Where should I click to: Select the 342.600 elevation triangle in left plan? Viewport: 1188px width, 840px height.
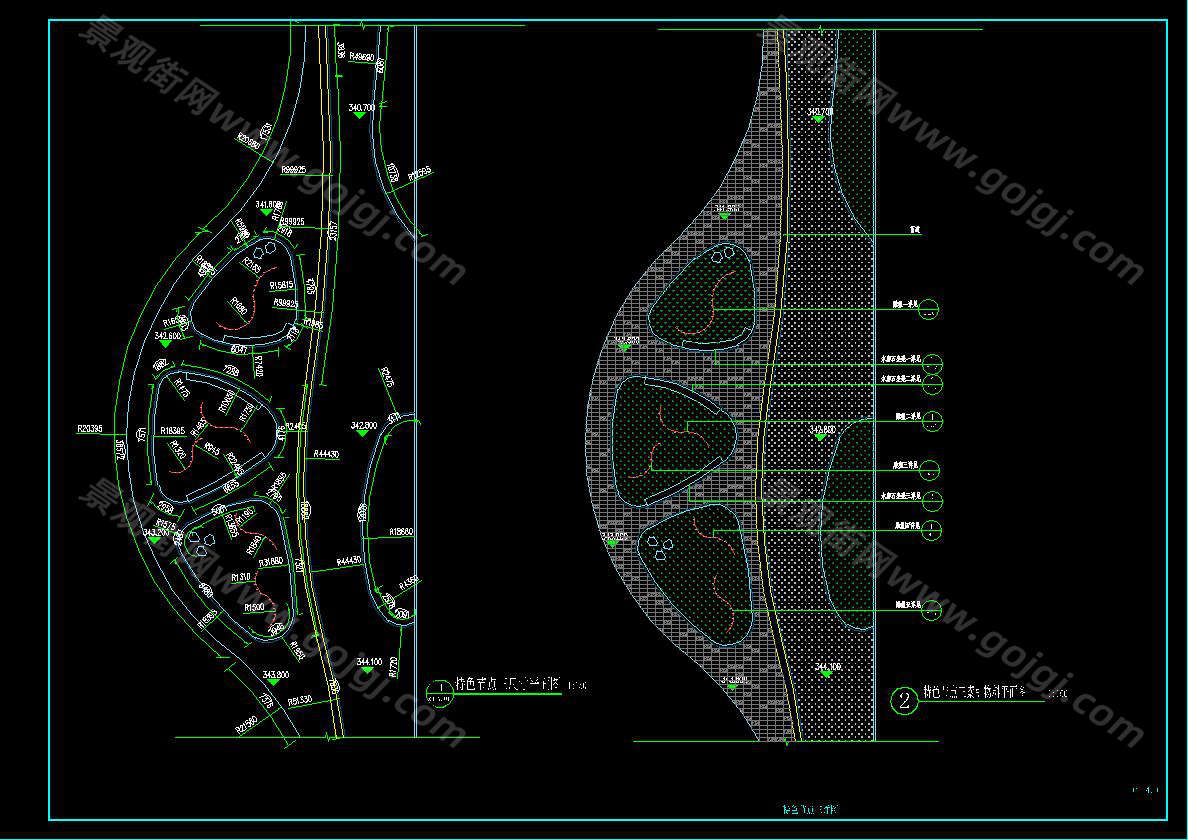point(165,343)
